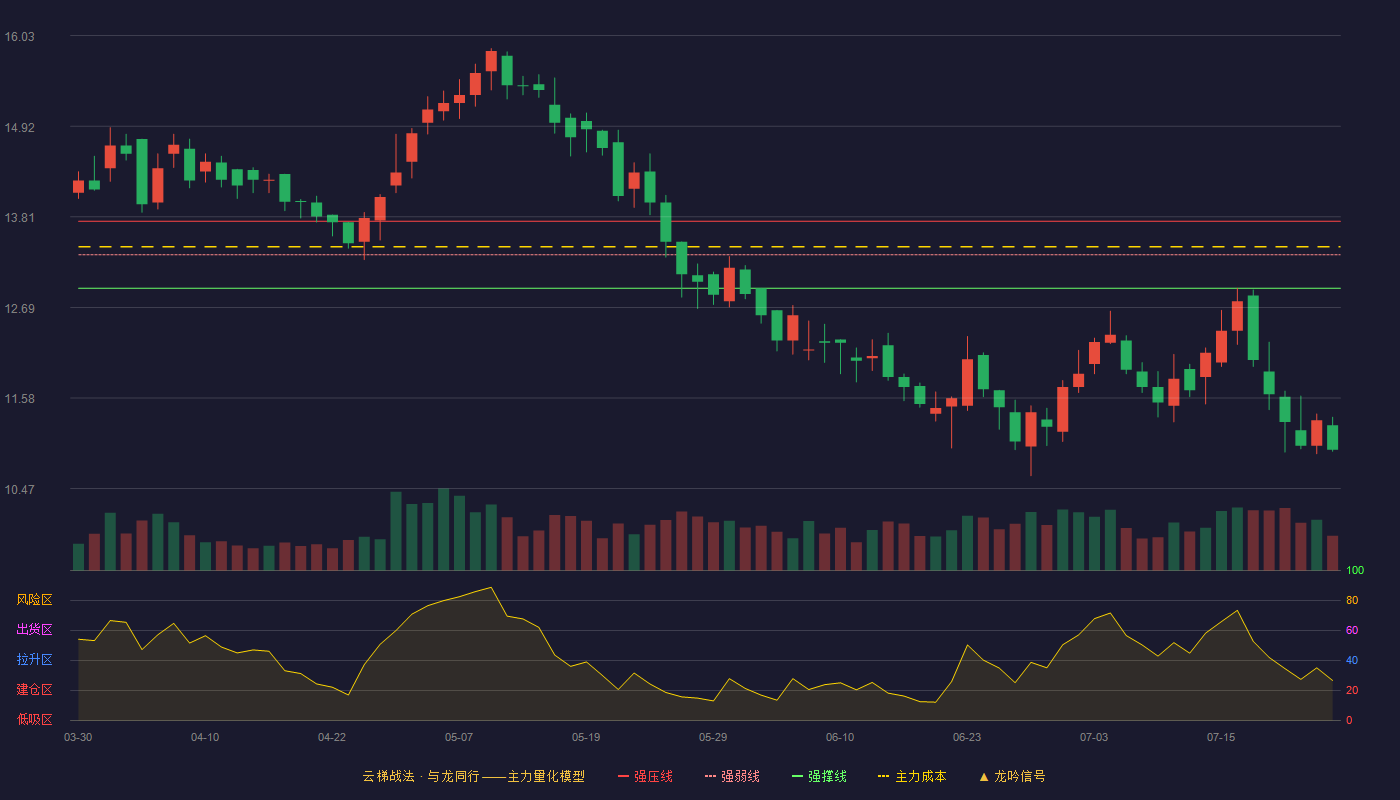Click the red 强压线 legend line marker
Screen dimensions: 1400x800
(624, 776)
